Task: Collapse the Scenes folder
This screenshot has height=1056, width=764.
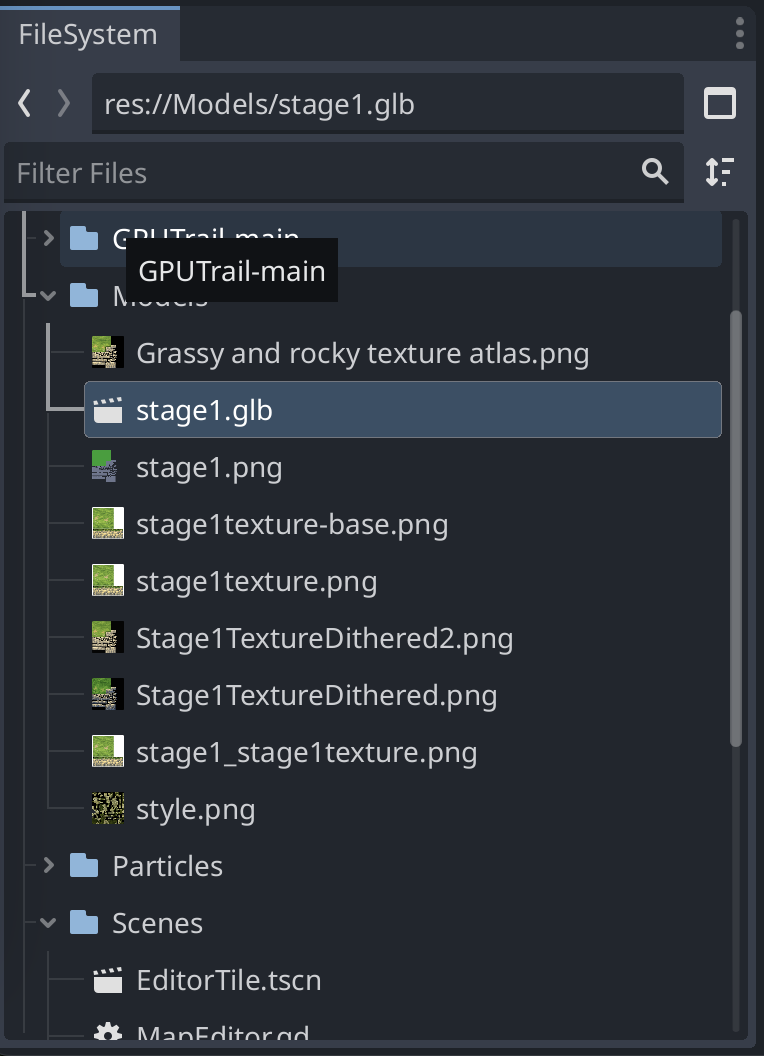Action: 48,923
